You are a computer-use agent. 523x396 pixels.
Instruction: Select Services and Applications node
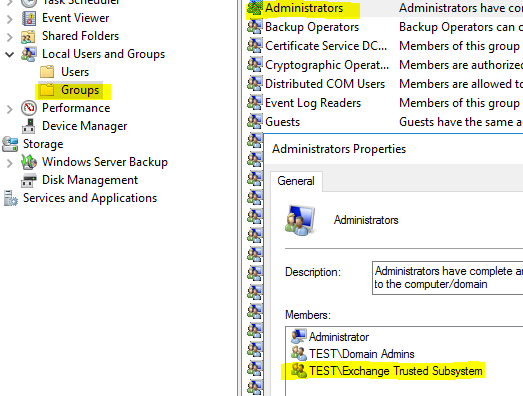pos(90,198)
